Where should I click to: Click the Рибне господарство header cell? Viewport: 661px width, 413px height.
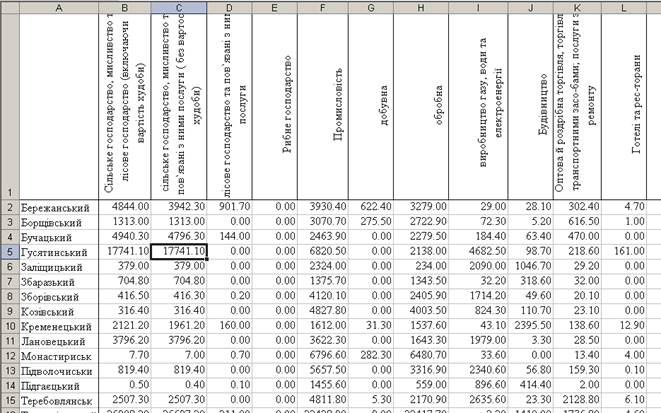(x=274, y=107)
